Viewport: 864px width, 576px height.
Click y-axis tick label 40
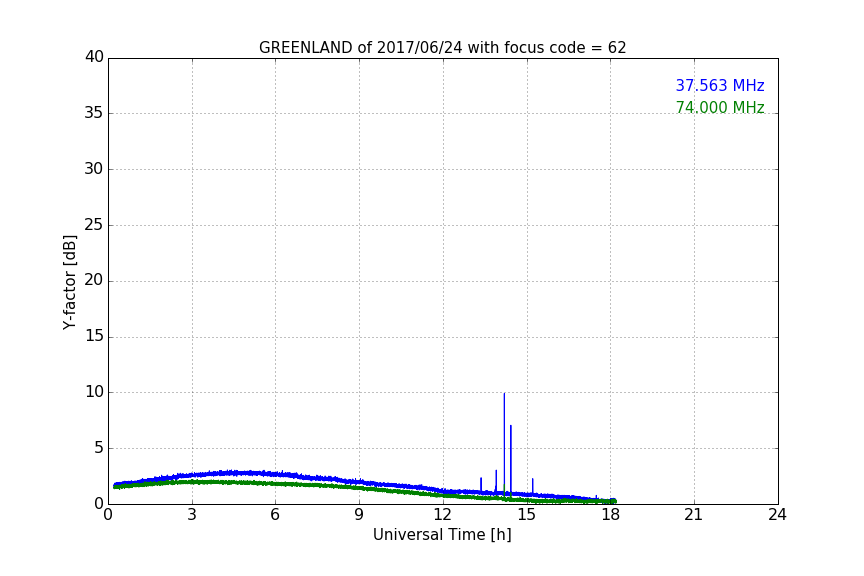[94, 57]
